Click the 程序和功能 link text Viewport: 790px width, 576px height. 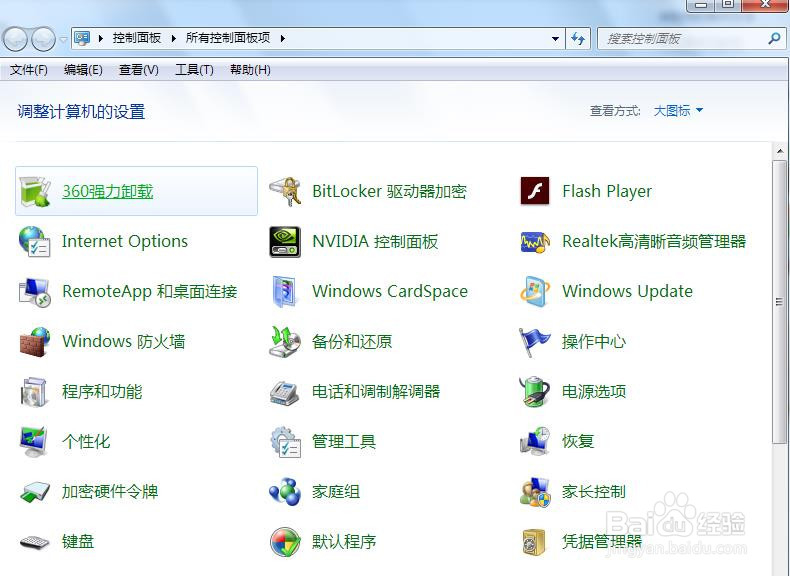point(102,392)
